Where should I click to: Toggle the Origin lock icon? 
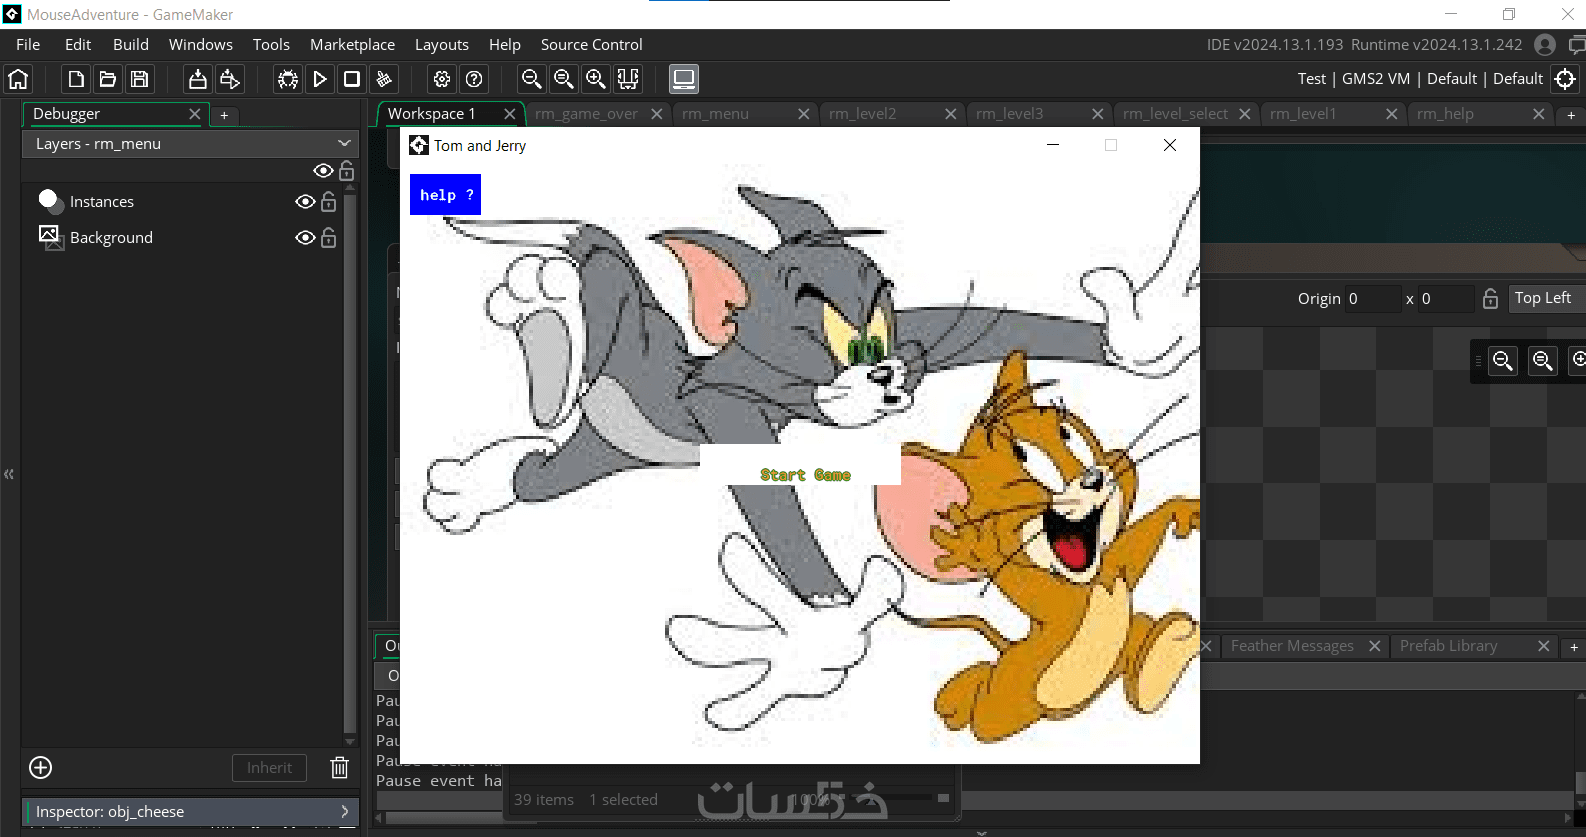[x=1490, y=299]
